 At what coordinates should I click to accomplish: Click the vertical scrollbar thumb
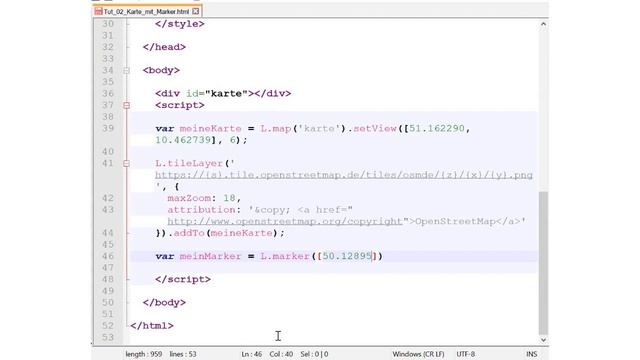point(543,263)
